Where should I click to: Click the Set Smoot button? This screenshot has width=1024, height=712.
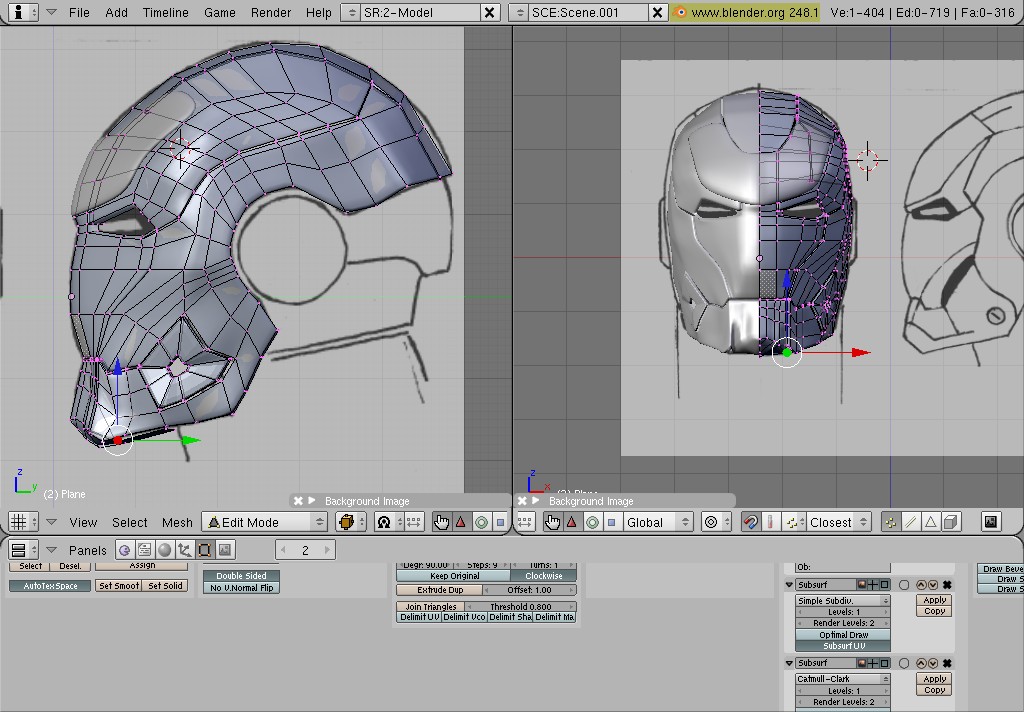tap(118, 585)
